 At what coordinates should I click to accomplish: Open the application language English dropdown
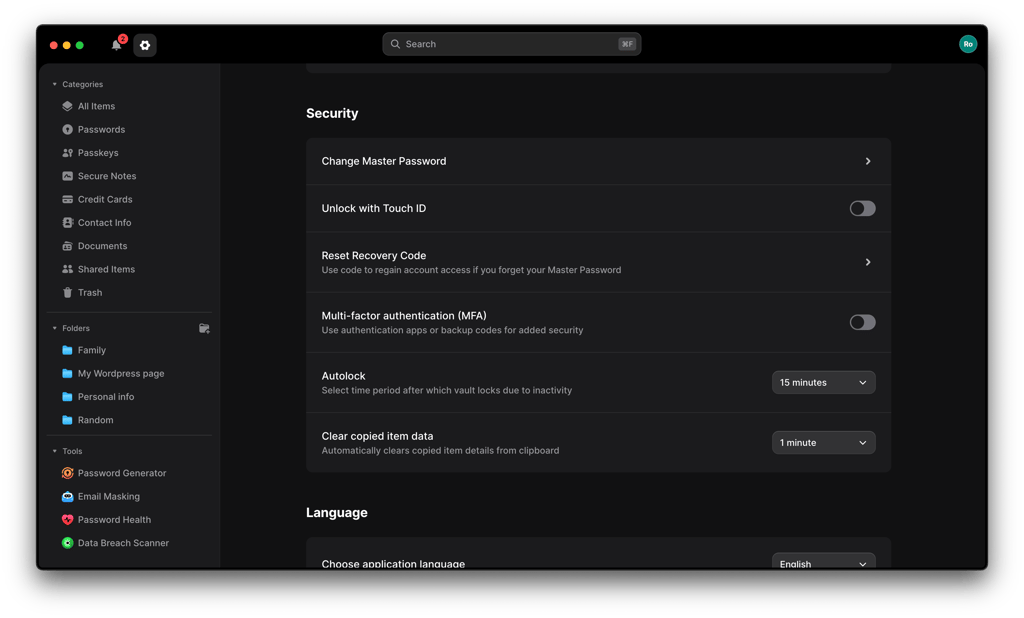click(x=824, y=561)
